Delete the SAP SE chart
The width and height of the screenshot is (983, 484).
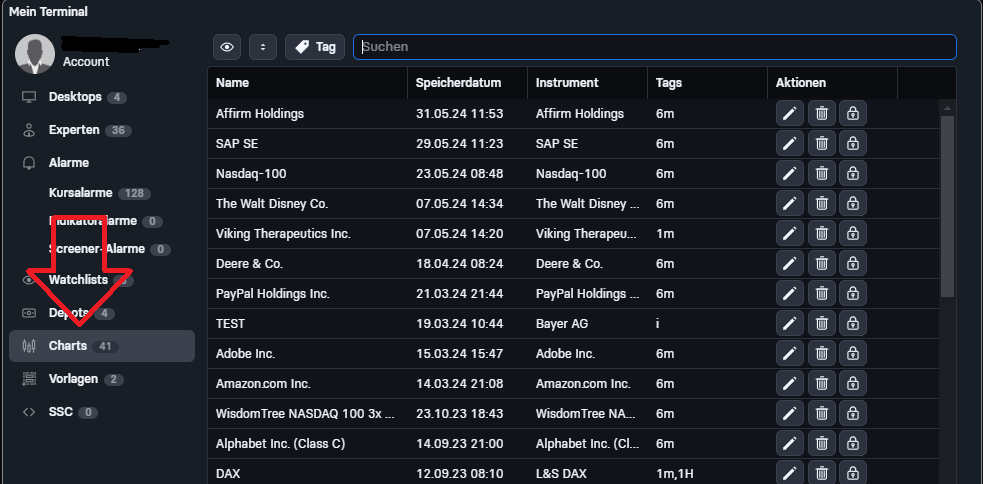[821, 144]
